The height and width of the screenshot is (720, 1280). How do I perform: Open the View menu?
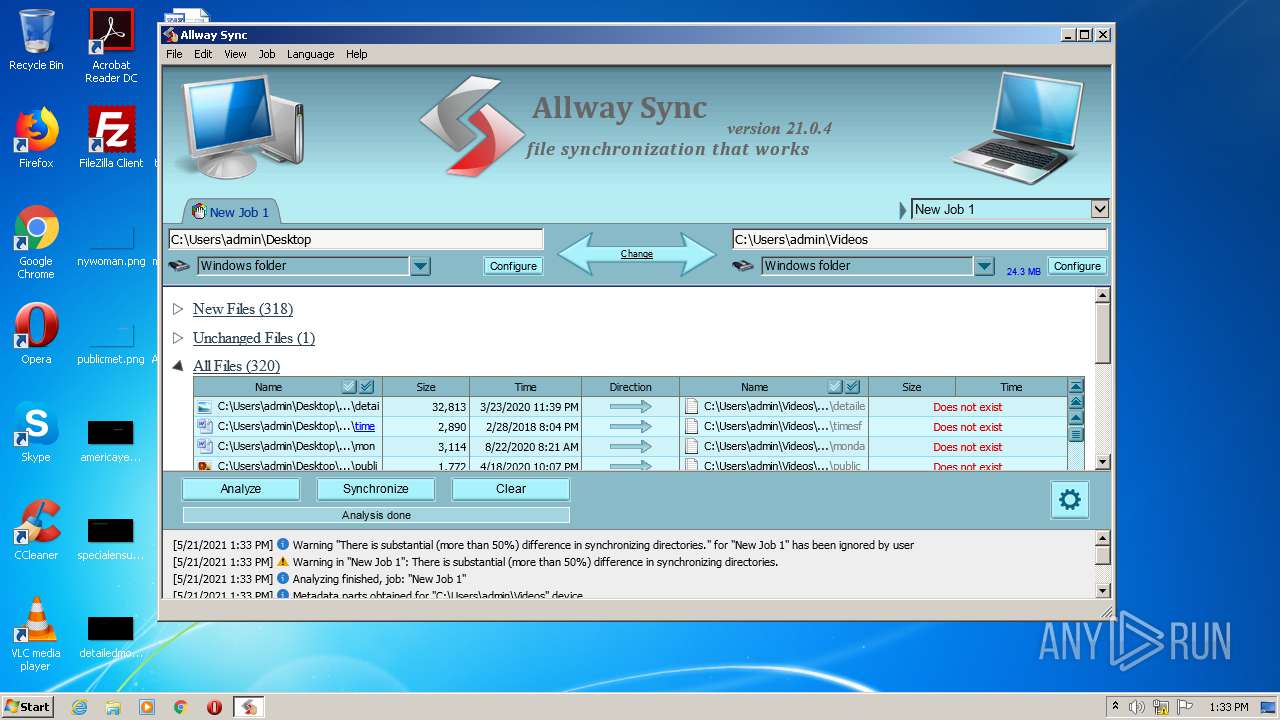(x=235, y=54)
